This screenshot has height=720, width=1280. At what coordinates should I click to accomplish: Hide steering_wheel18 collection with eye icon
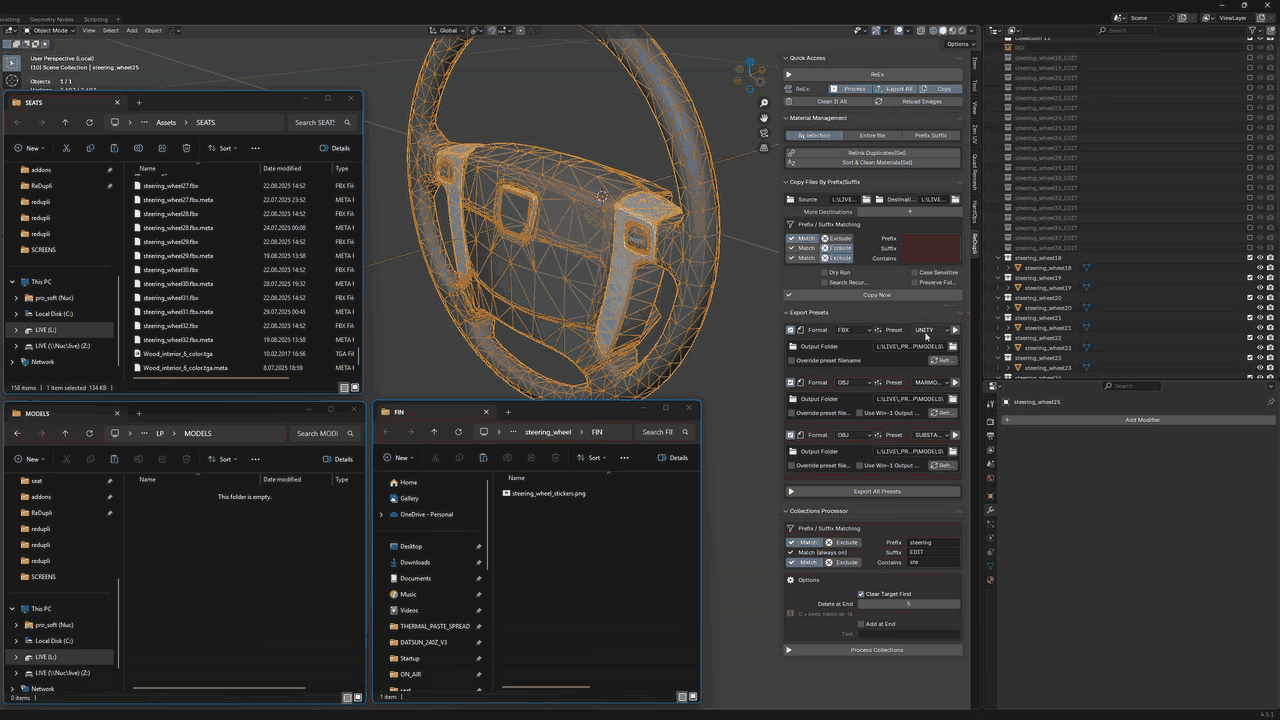[1260, 258]
